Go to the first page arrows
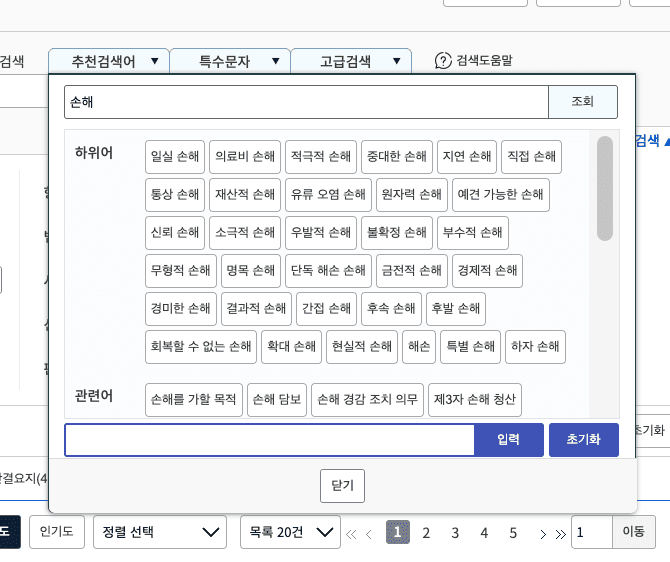Viewport: 670px width, 562px height. click(351, 534)
